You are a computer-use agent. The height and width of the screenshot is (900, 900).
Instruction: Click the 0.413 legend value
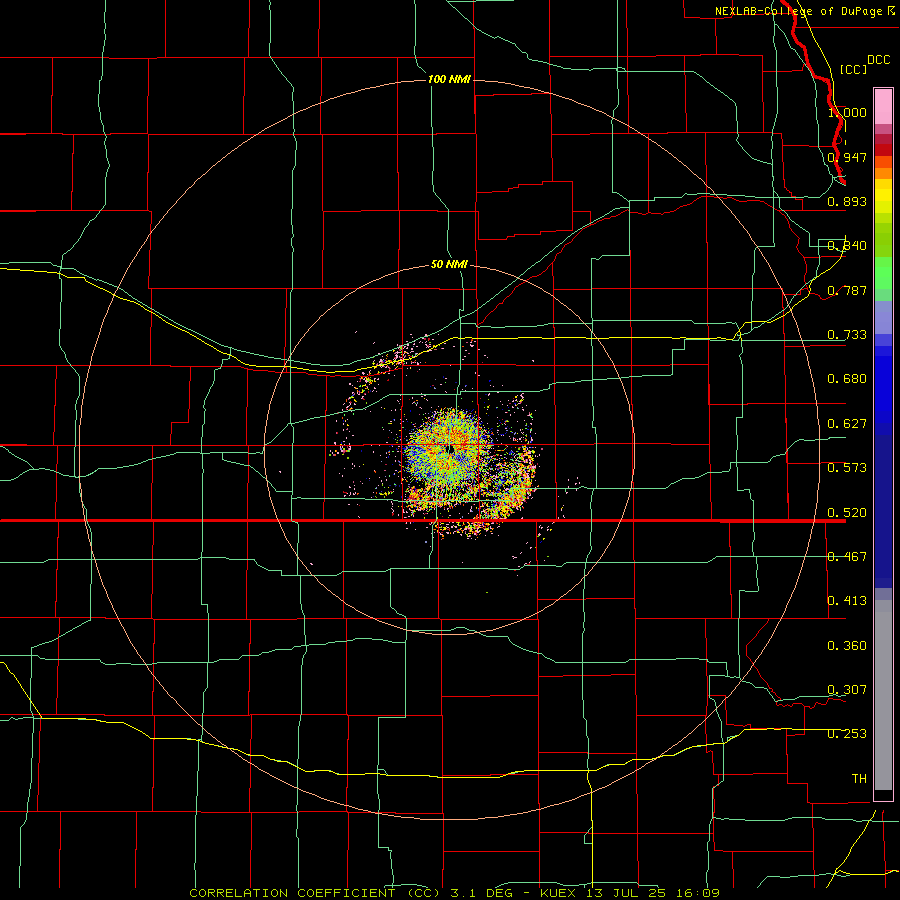(847, 601)
